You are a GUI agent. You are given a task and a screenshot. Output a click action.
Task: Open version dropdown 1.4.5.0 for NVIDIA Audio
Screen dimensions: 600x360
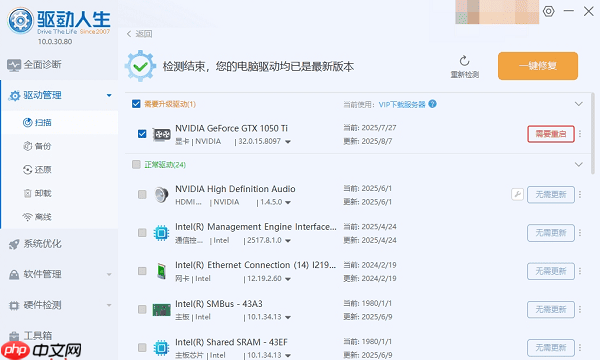click(x=288, y=202)
